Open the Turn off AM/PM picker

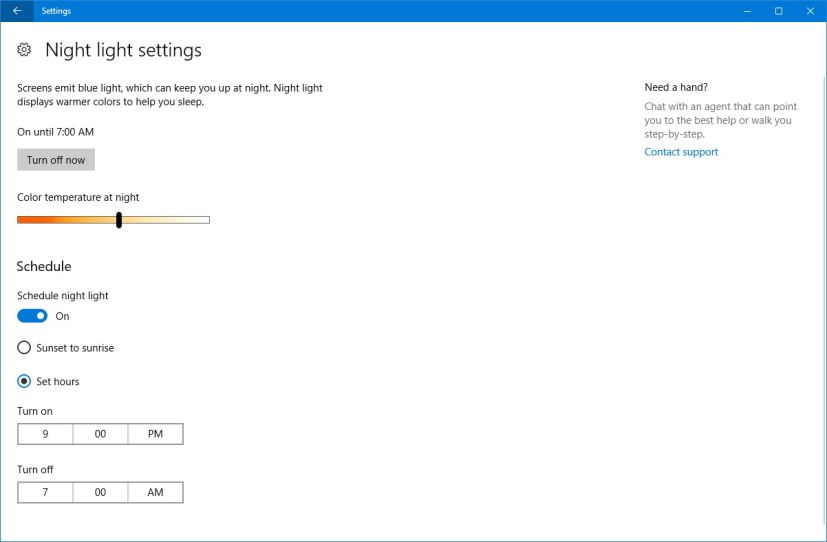155,492
